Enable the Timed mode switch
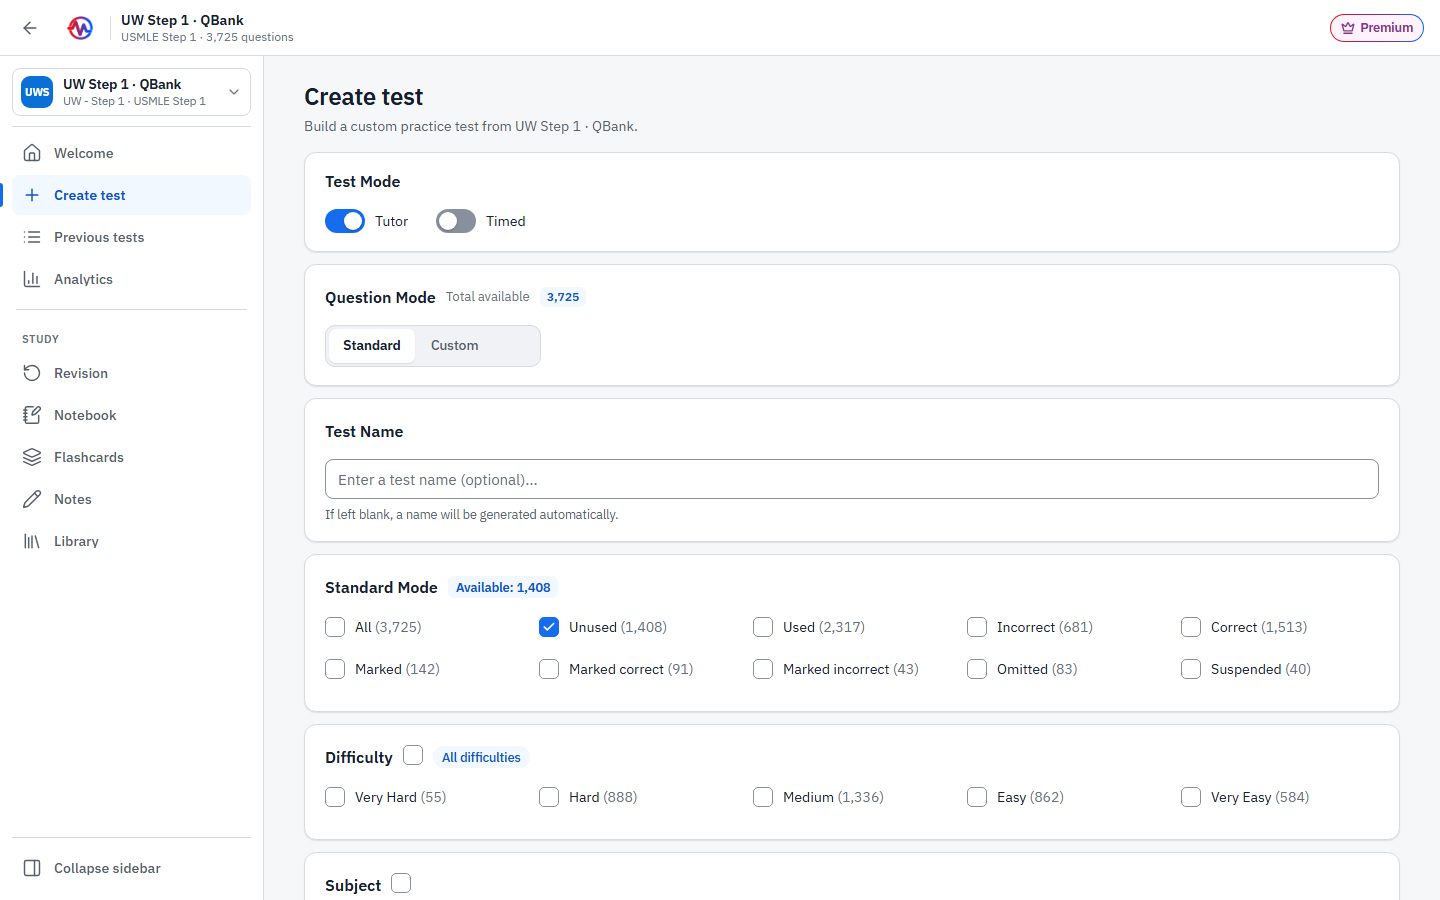Screen dimensions: 1440x900 [456, 221]
